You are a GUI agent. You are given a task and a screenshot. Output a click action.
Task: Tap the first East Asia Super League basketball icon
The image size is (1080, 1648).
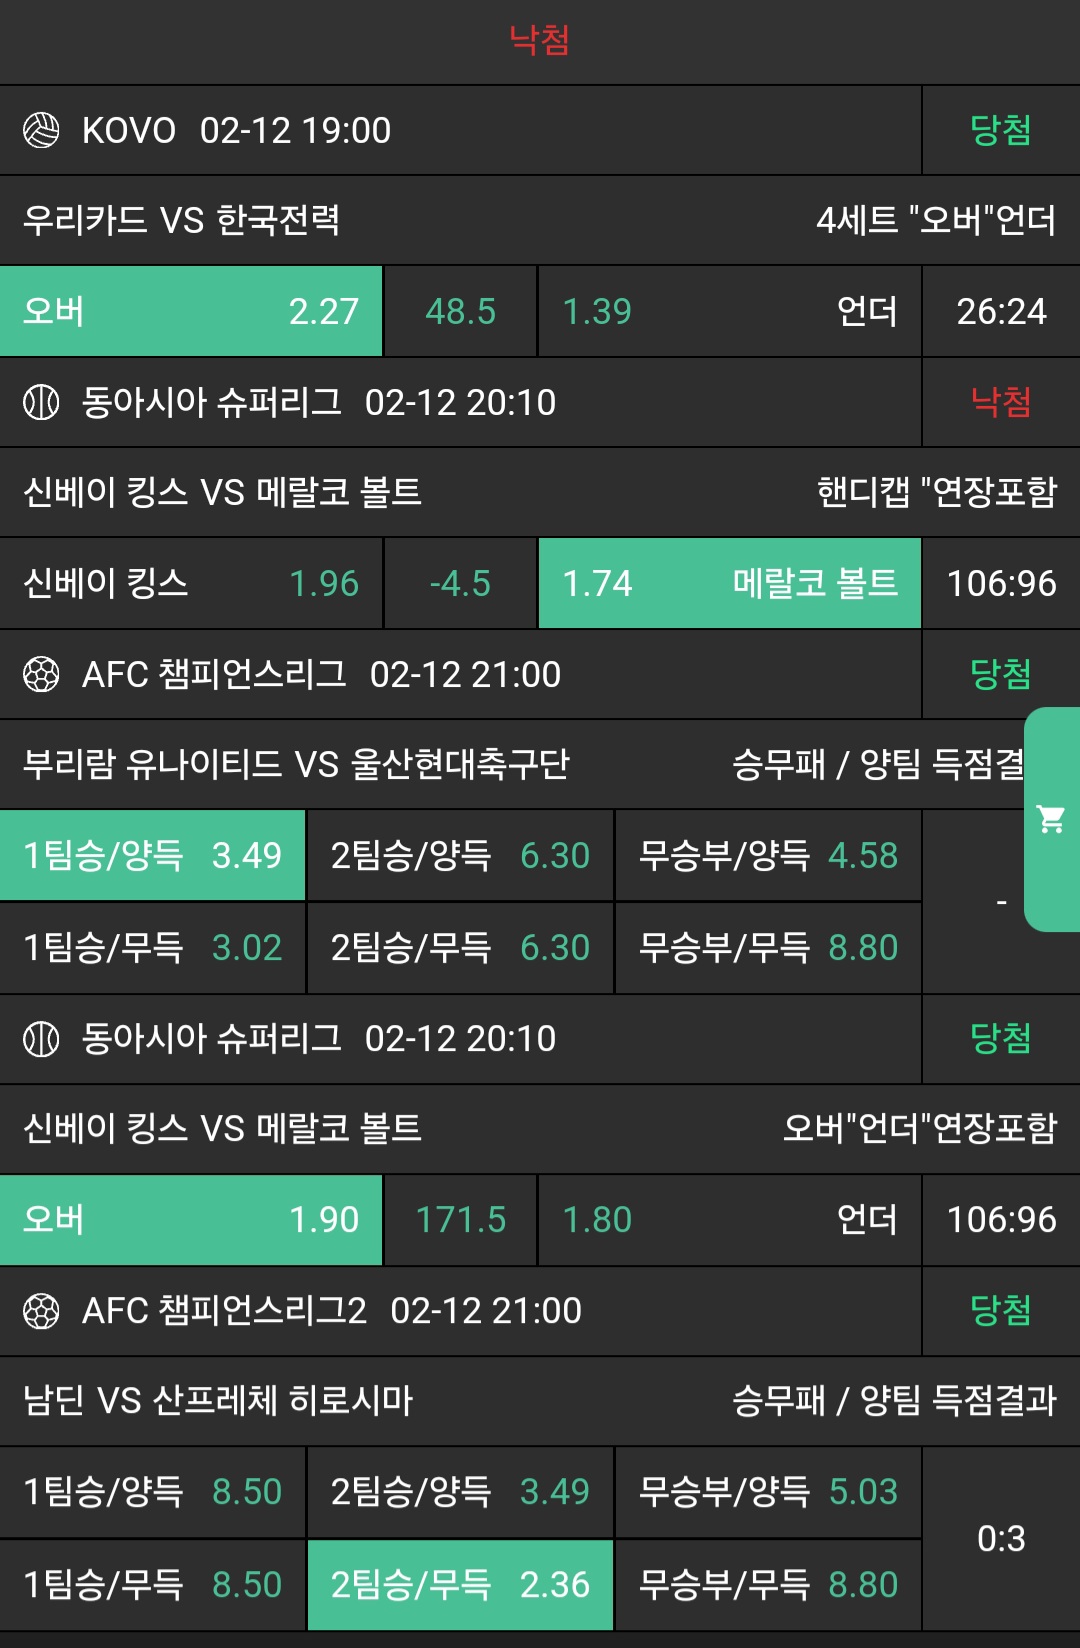pos(41,402)
